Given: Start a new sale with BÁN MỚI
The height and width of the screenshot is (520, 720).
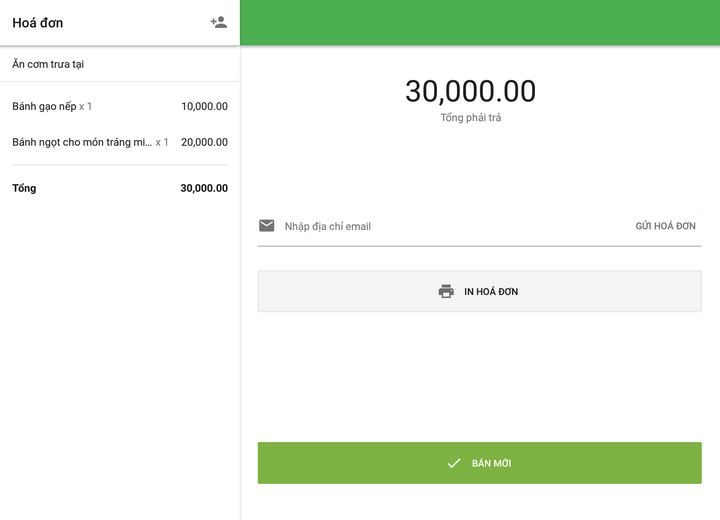Looking at the screenshot, I should 491,463.
